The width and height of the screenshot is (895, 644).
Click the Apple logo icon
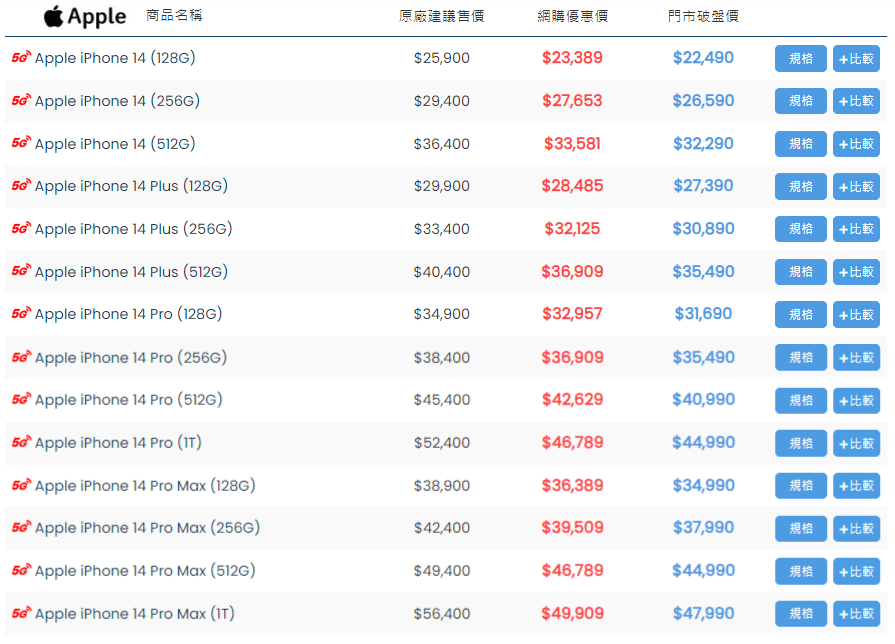coord(54,16)
